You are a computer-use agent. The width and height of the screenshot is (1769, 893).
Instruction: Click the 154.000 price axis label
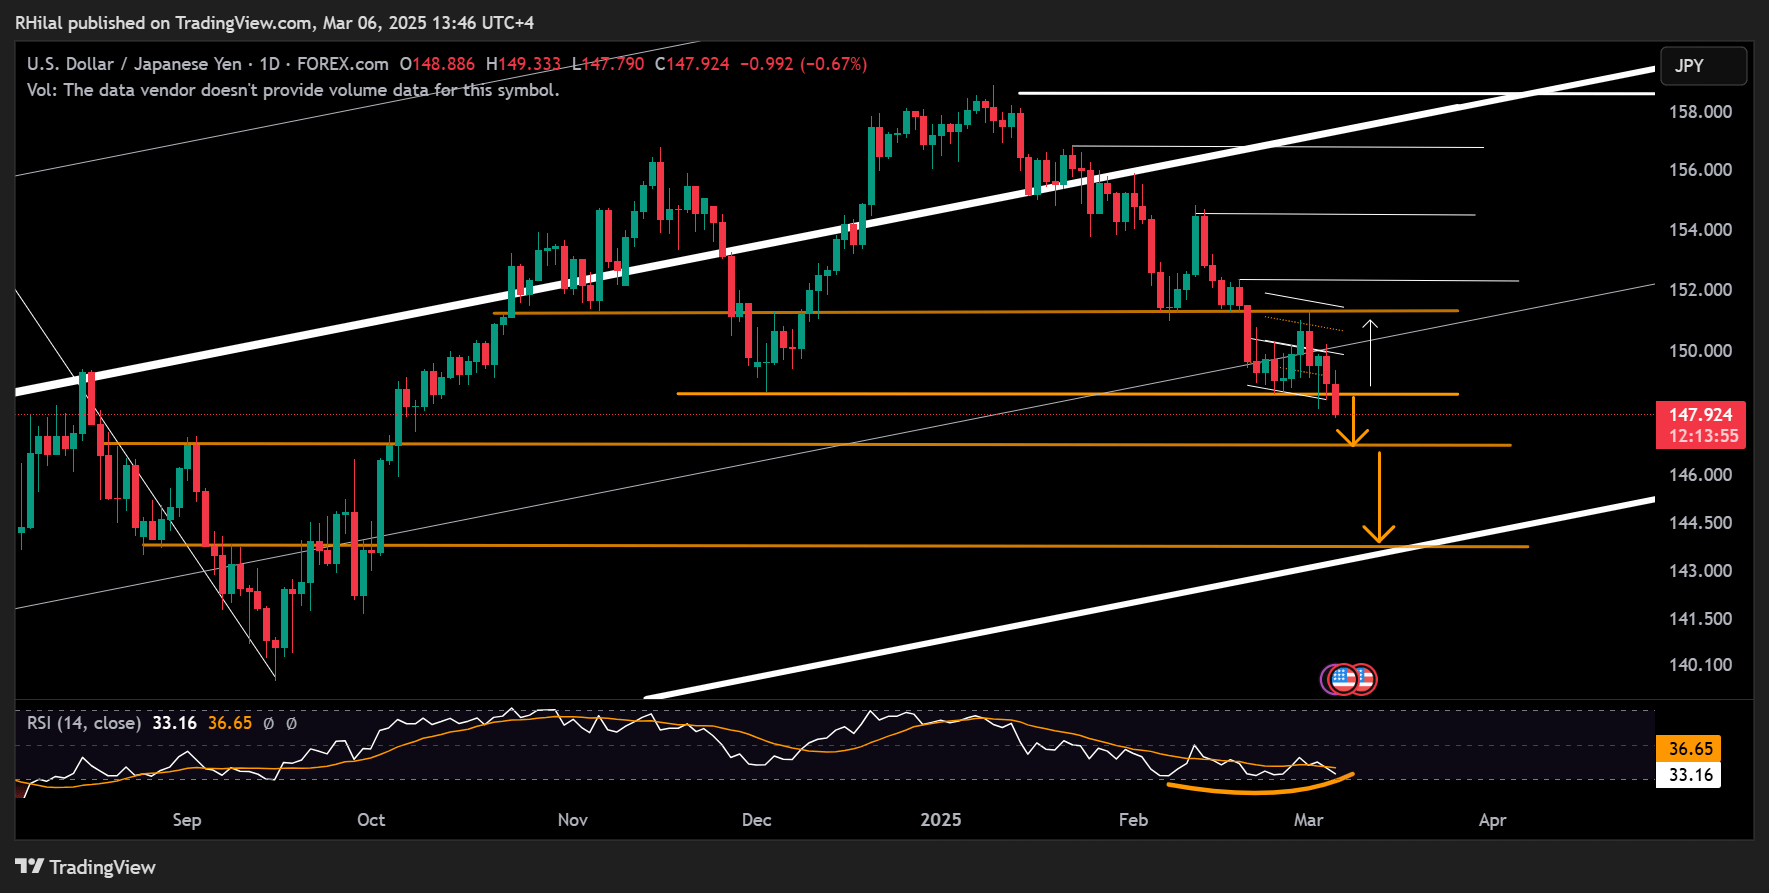tap(1700, 230)
